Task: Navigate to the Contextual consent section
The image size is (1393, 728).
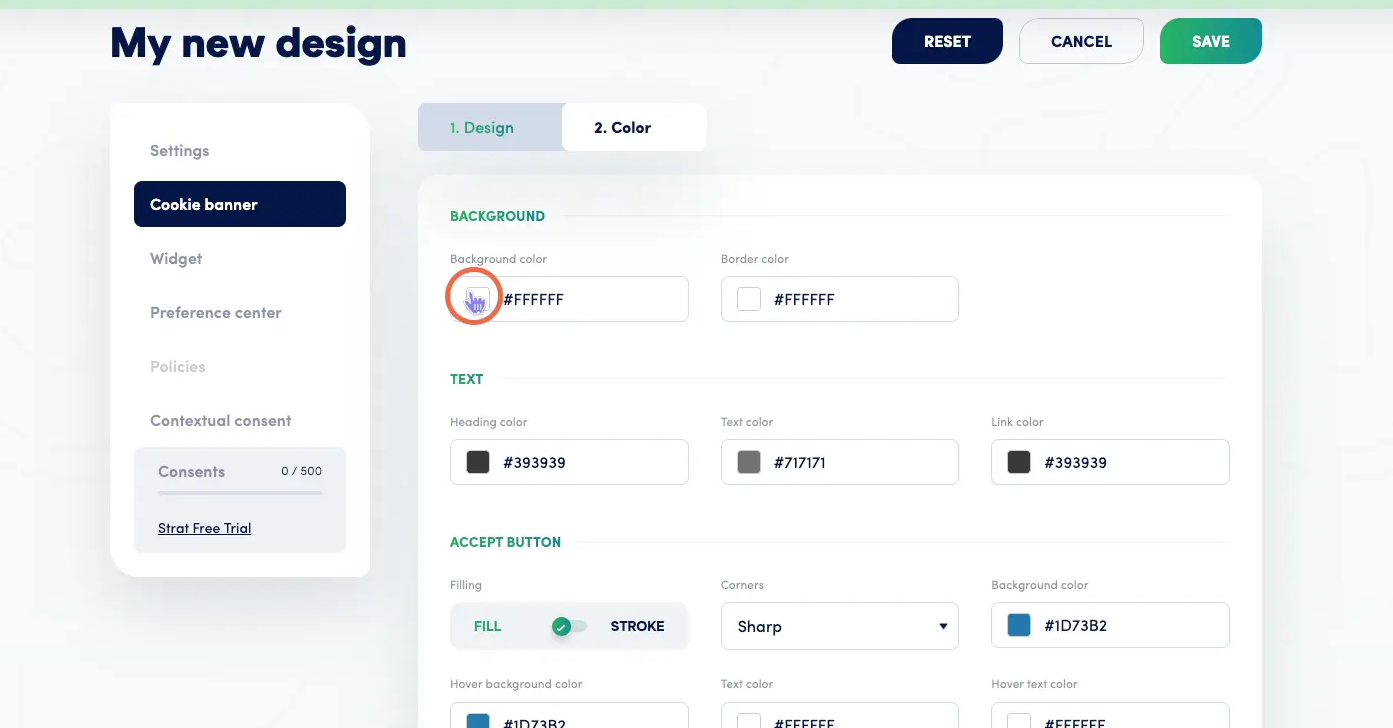Action: tap(221, 420)
